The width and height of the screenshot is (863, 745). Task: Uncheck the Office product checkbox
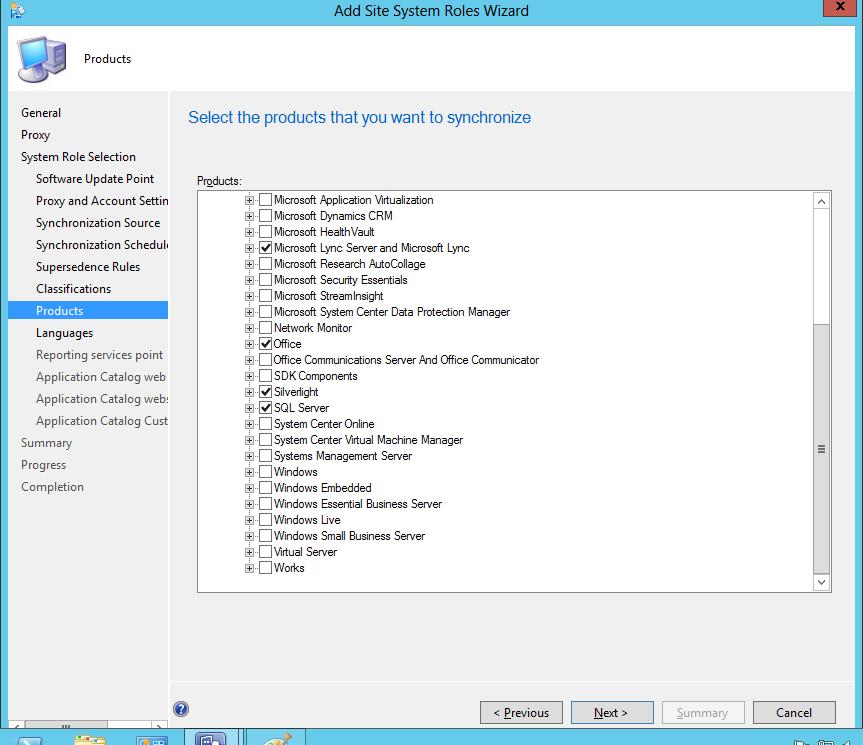pos(265,344)
